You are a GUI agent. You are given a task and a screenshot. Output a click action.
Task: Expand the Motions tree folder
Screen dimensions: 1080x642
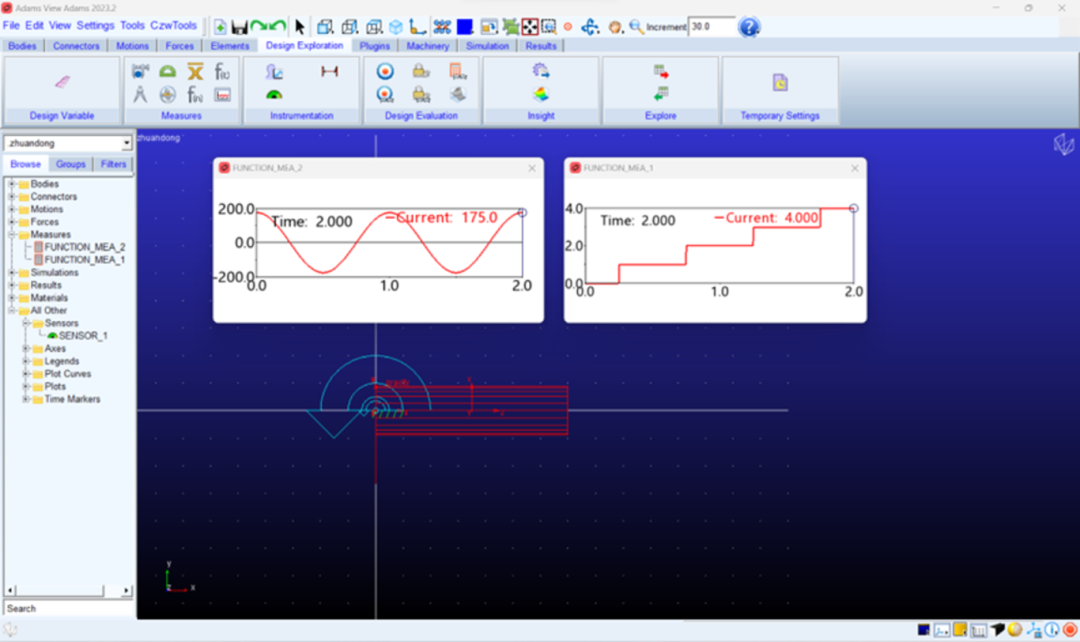coord(11,209)
